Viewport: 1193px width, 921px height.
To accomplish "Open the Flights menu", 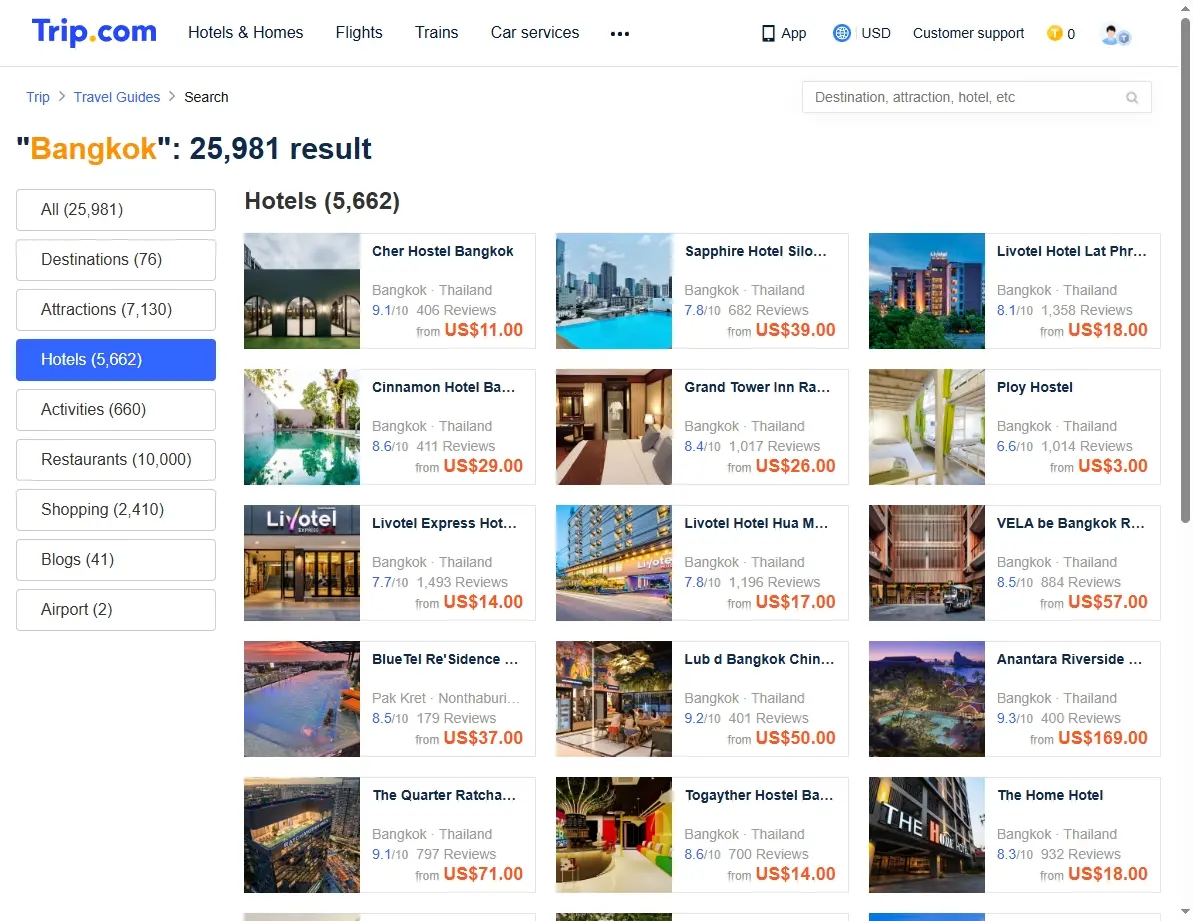I will 359,33.
